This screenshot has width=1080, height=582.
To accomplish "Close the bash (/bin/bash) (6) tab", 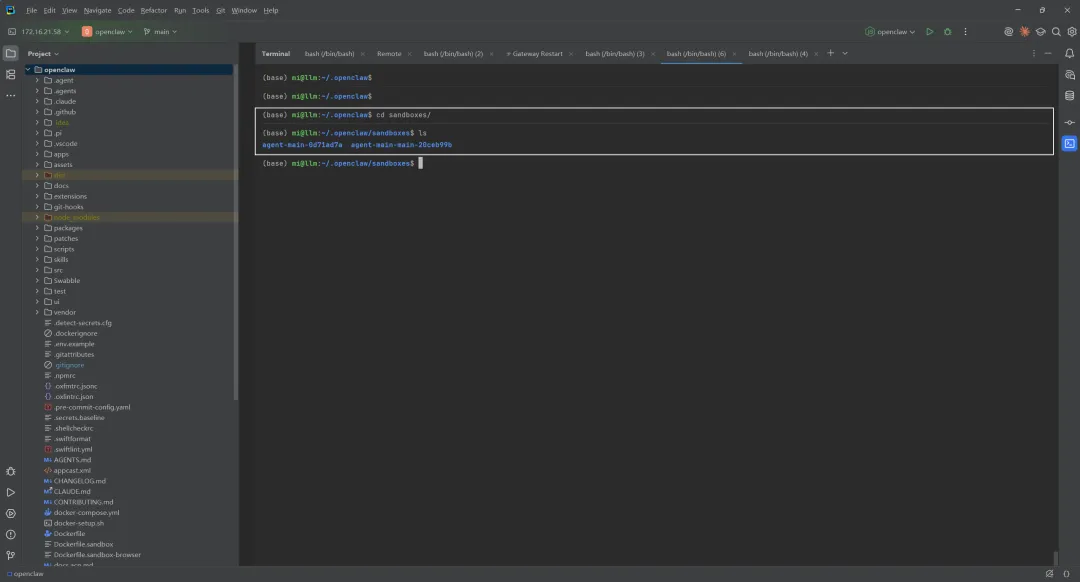I will [734, 54].
